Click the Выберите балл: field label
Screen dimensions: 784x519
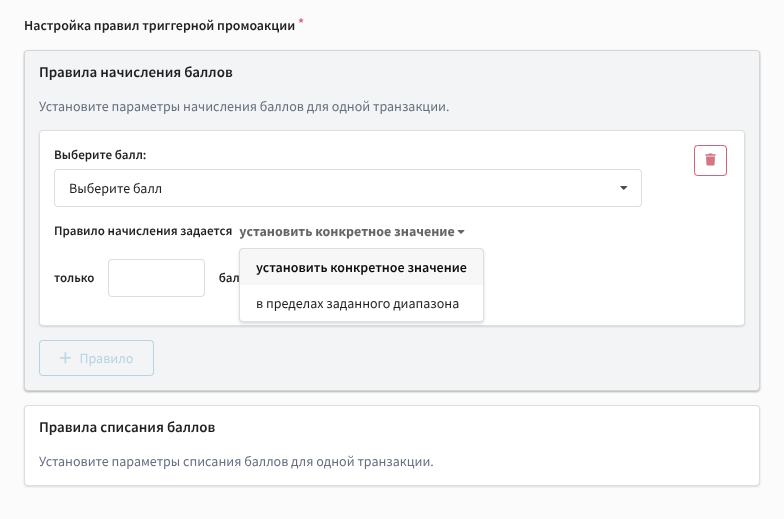100,156
